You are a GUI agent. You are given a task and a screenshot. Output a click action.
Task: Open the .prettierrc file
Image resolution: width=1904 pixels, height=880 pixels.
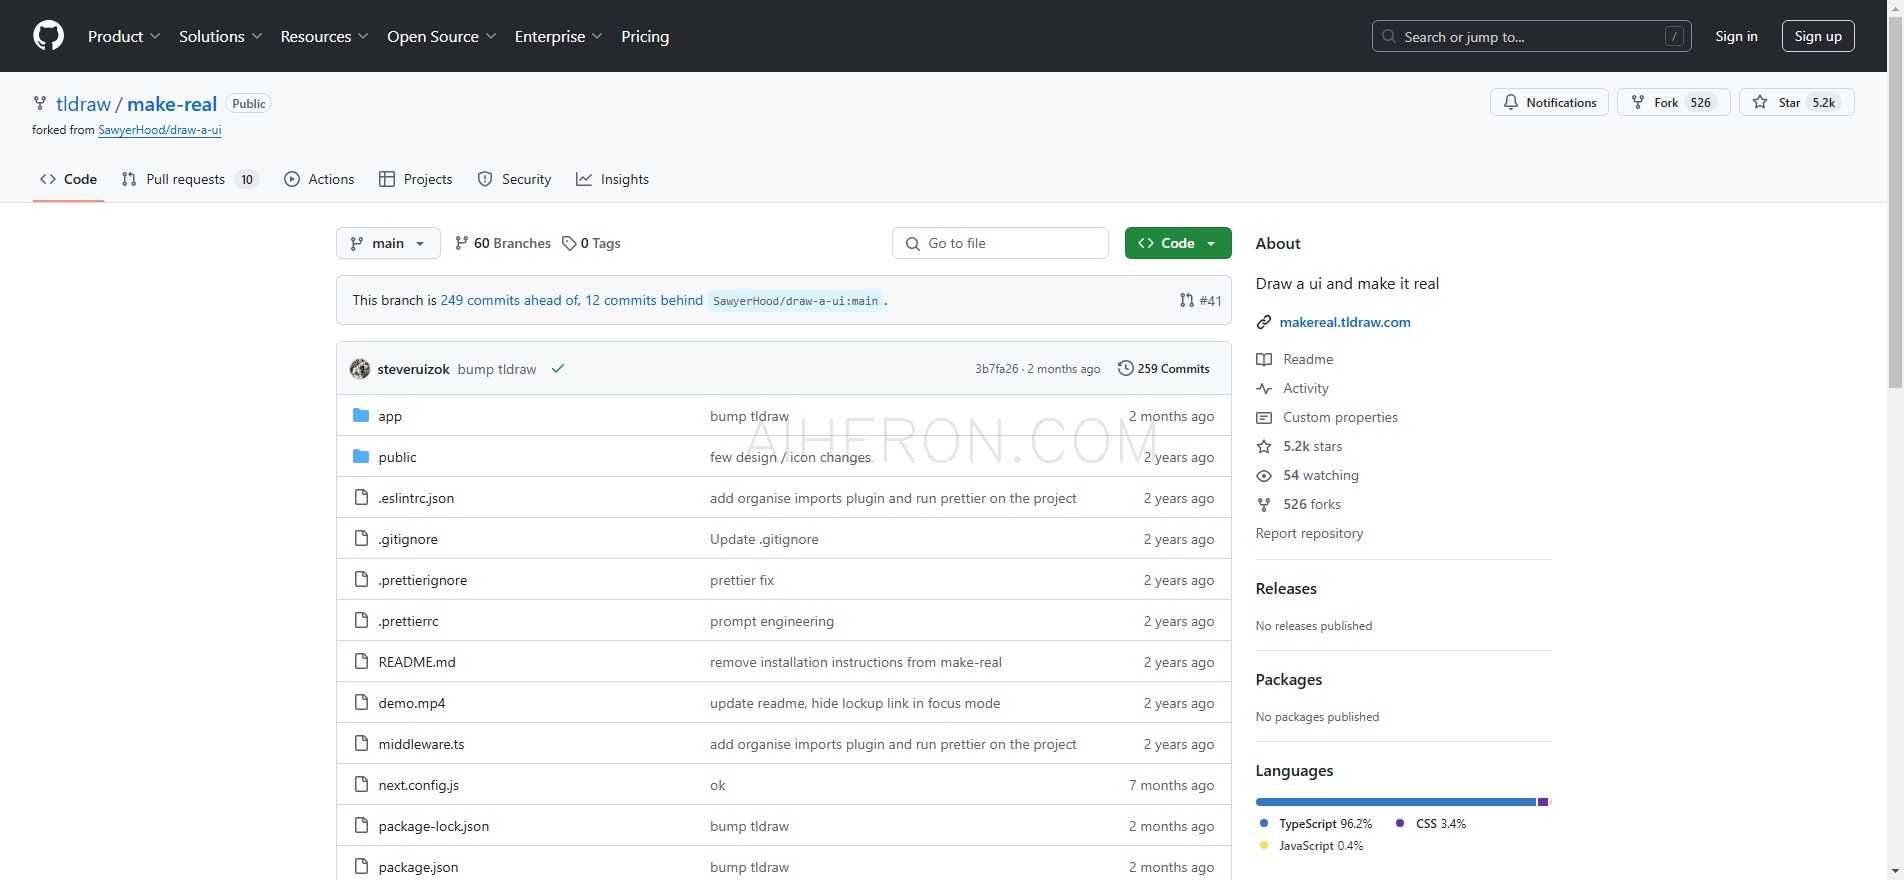point(408,621)
